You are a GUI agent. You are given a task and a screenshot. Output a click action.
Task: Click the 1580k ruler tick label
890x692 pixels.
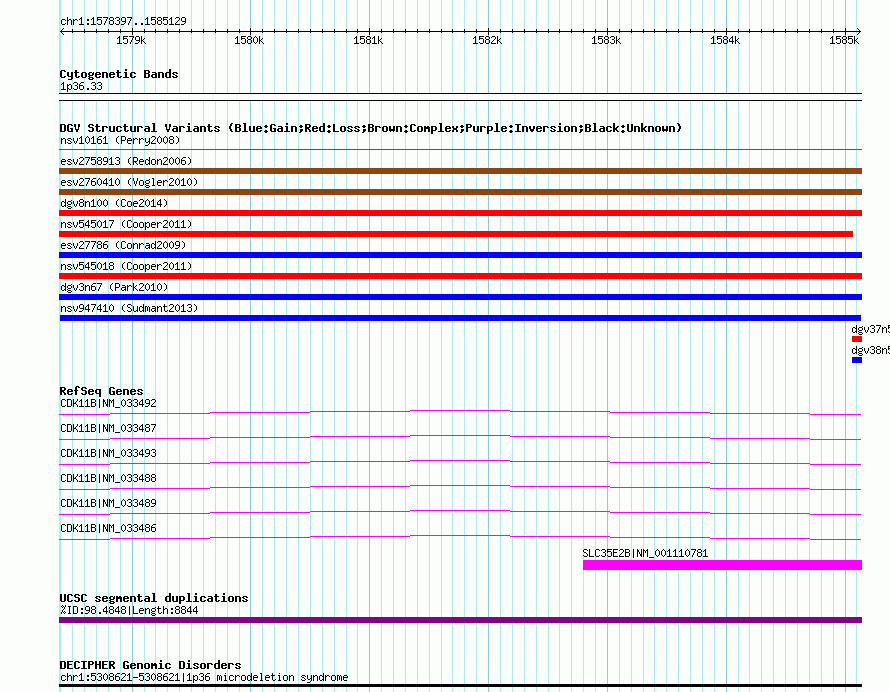pos(249,40)
